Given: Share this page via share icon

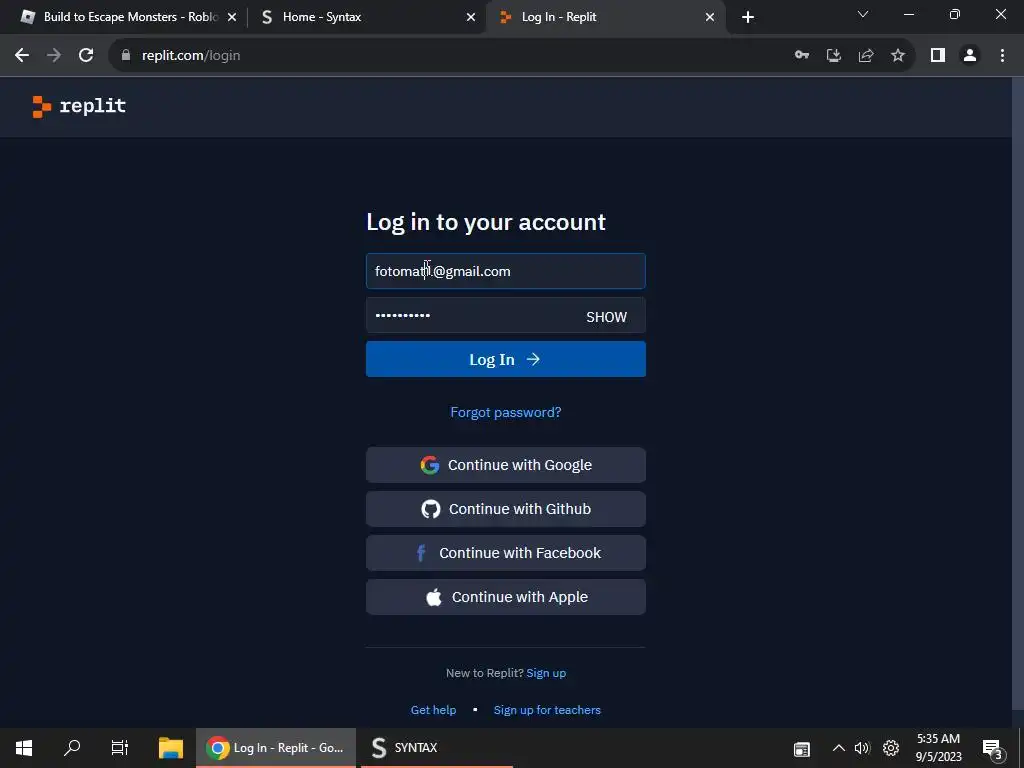Looking at the screenshot, I should (x=866, y=56).
